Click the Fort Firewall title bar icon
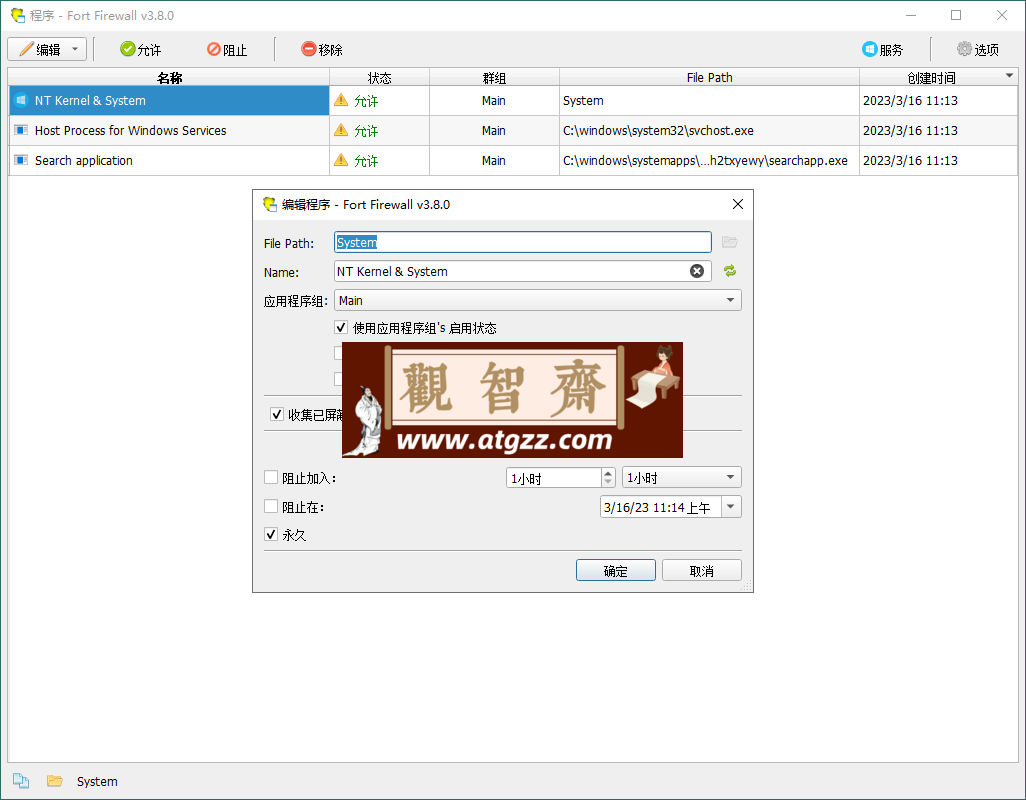Viewport: 1026px width, 800px height. pos(18,15)
